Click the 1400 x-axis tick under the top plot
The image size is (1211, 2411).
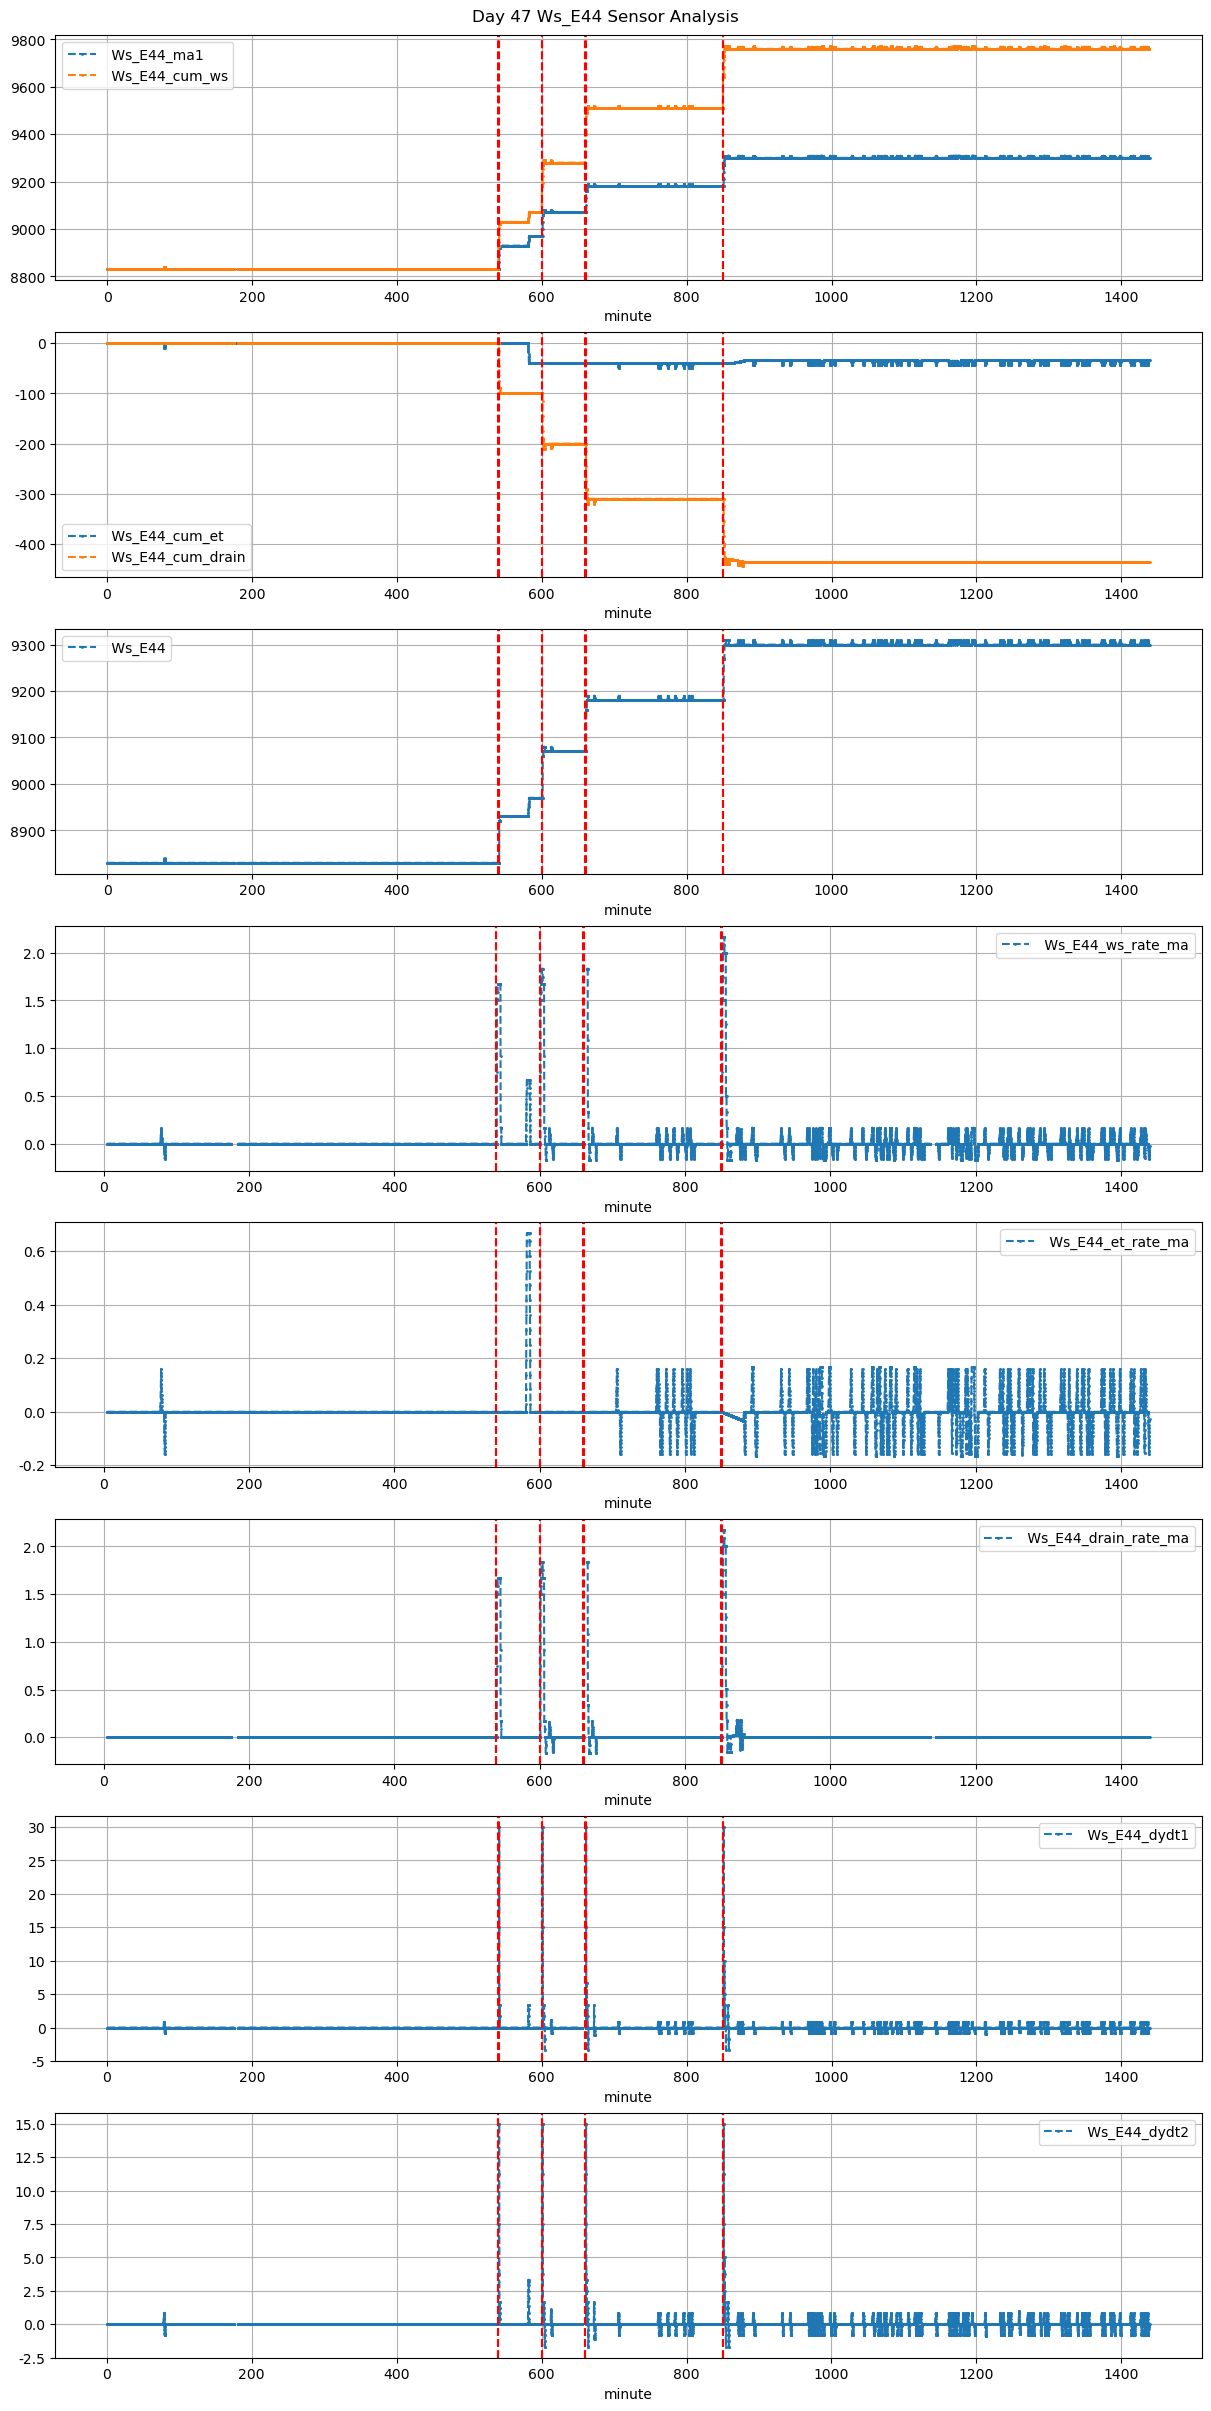[x=1121, y=297]
